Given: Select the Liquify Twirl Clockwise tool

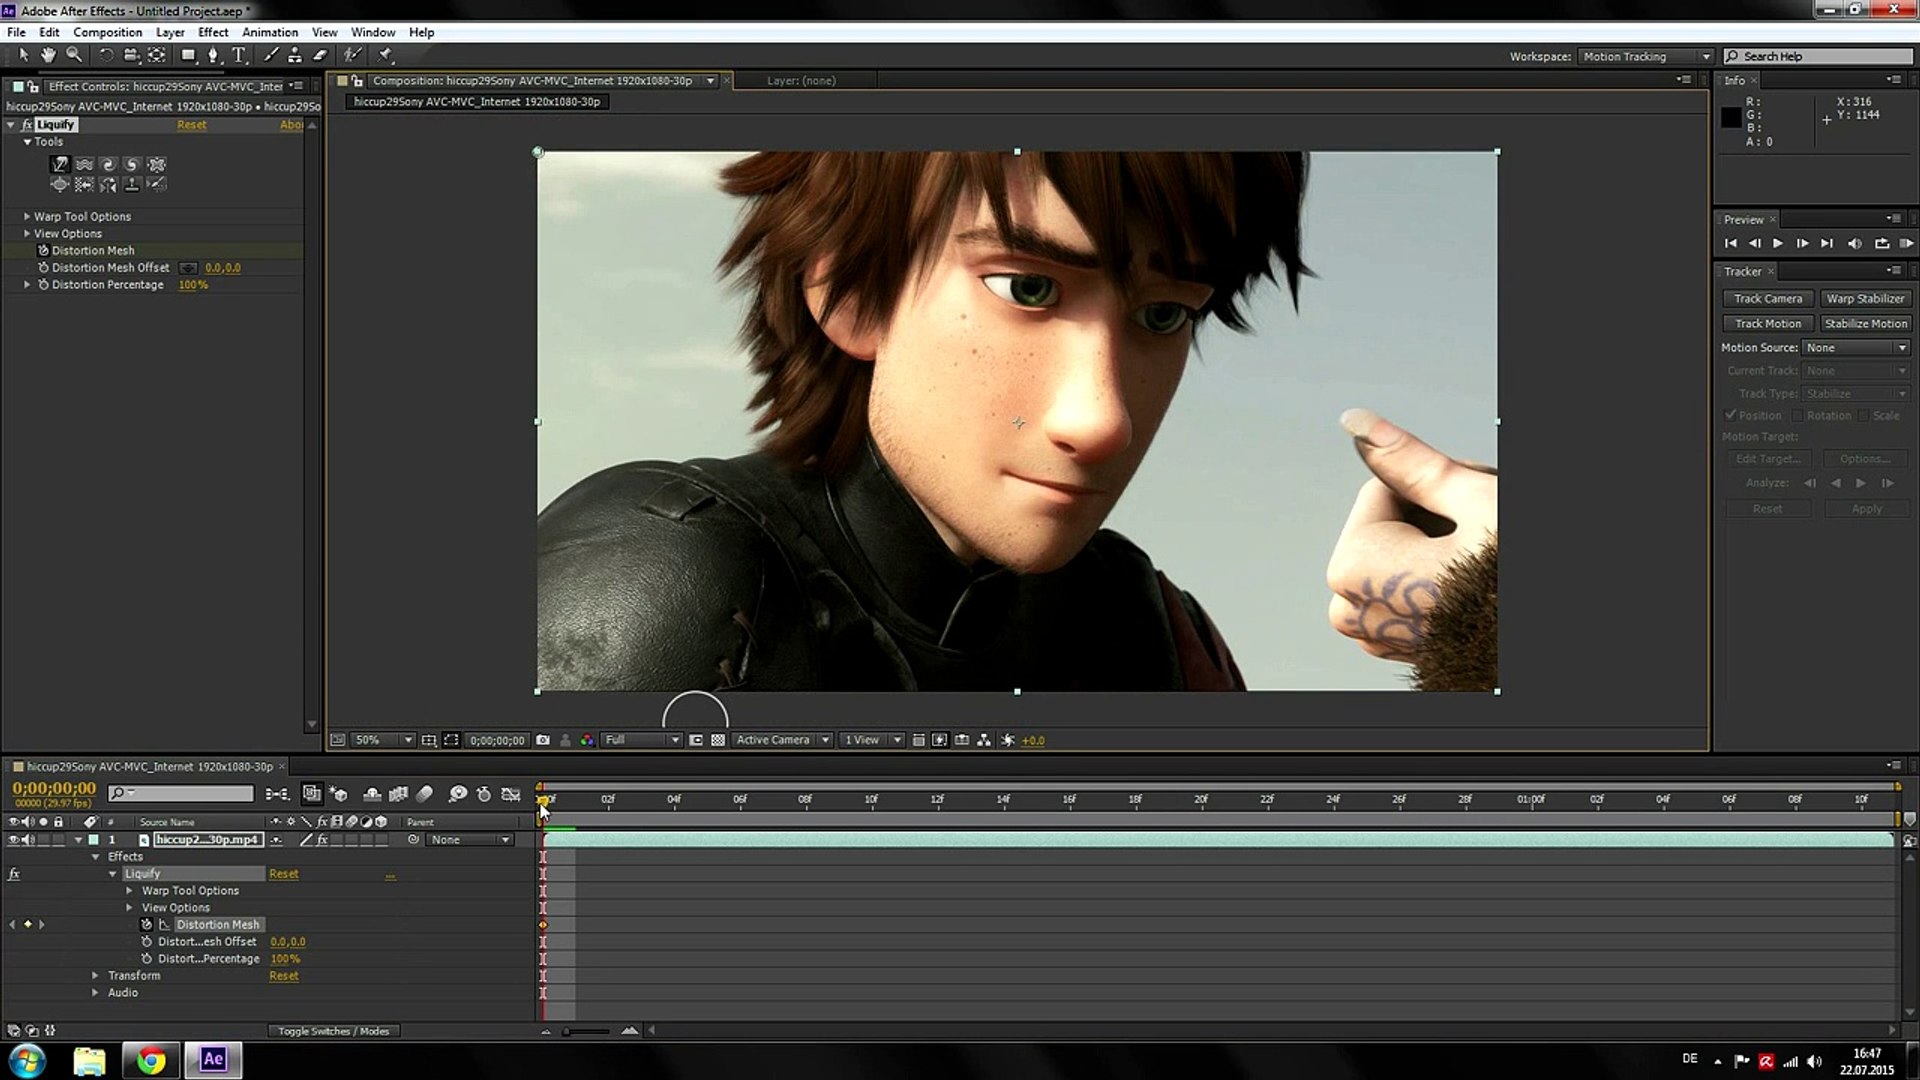Looking at the screenshot, I should pyautogui.click(x=108, y=165).
